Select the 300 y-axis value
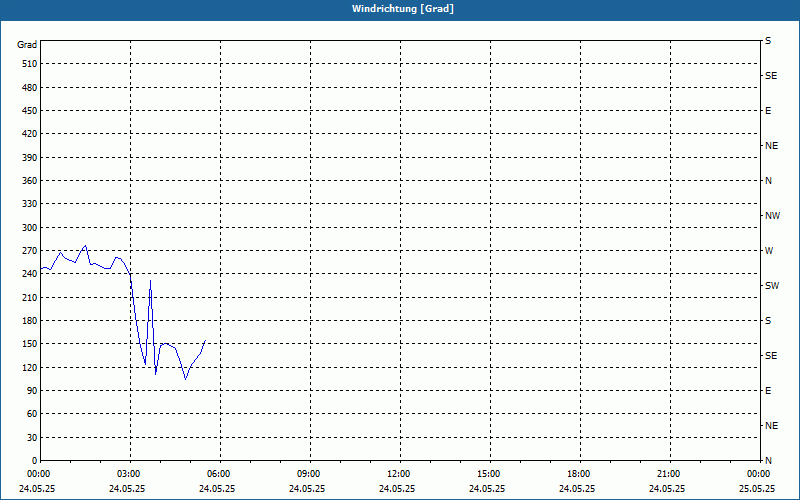The image size is (800, 500). coord(30,228)
